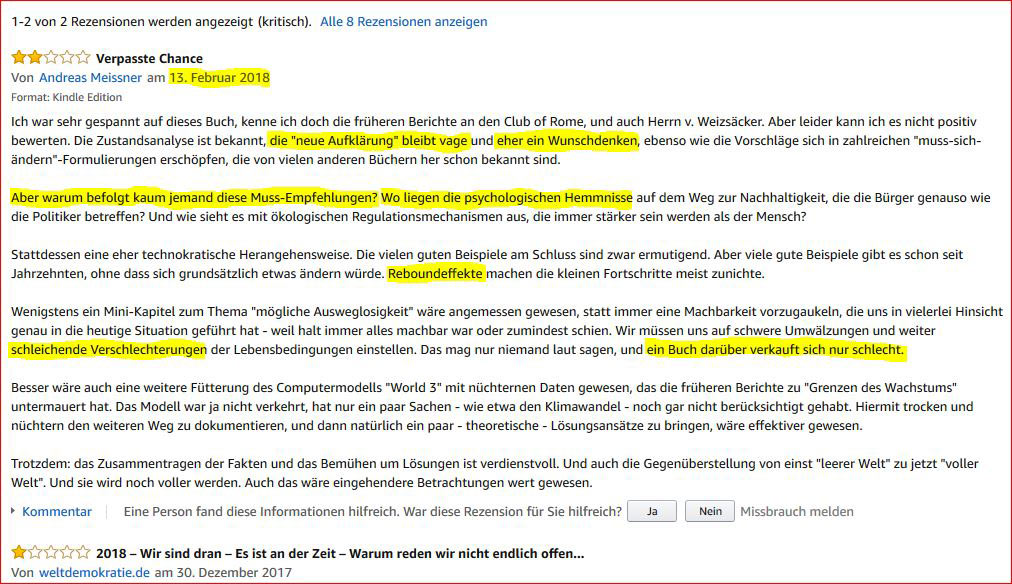The image size is (1012, 584).
Task: Click highlighted text 'die "neue Aufklärung" bleibt vage'
Action: (369, 140)
